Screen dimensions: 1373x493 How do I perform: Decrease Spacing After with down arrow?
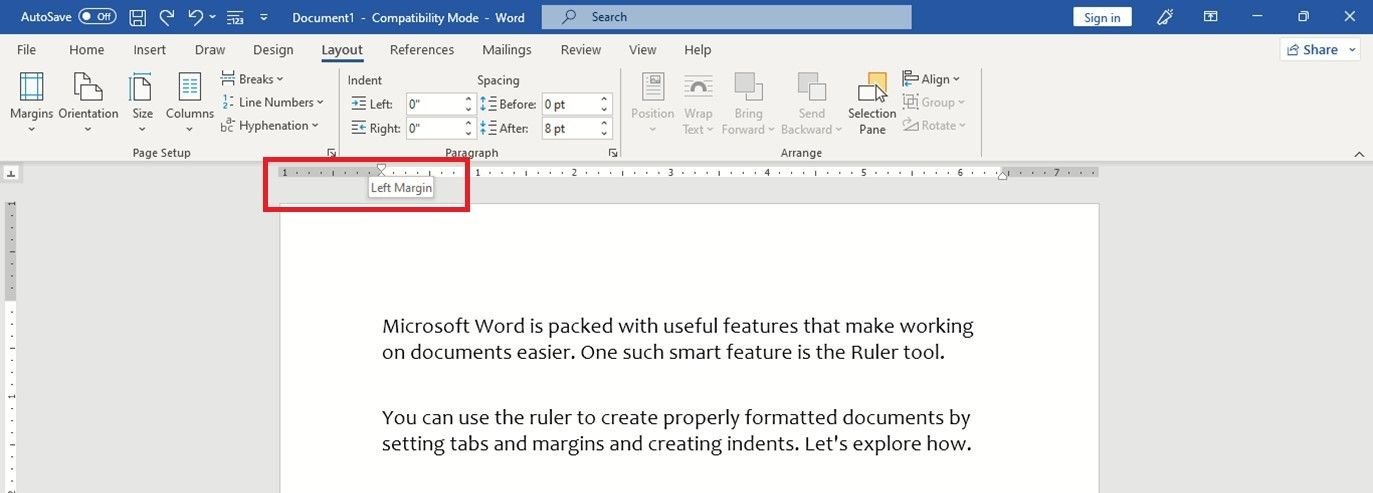(x=605, y=133)
